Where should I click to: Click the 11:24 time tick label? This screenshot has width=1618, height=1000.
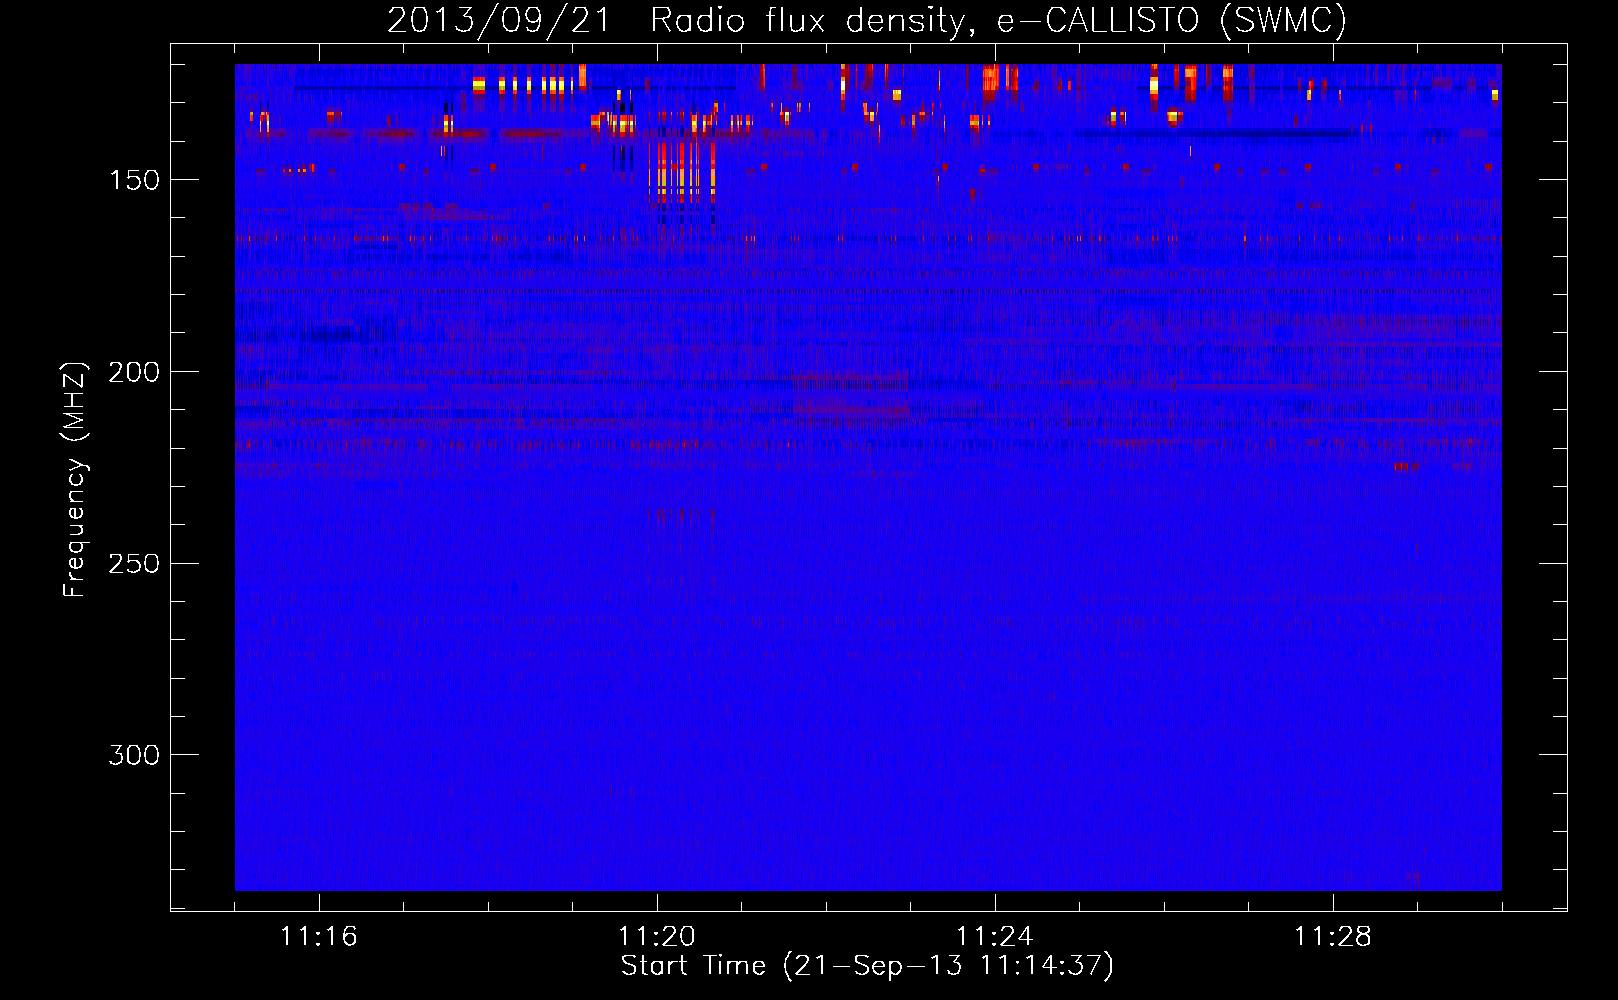pos(995,936)
